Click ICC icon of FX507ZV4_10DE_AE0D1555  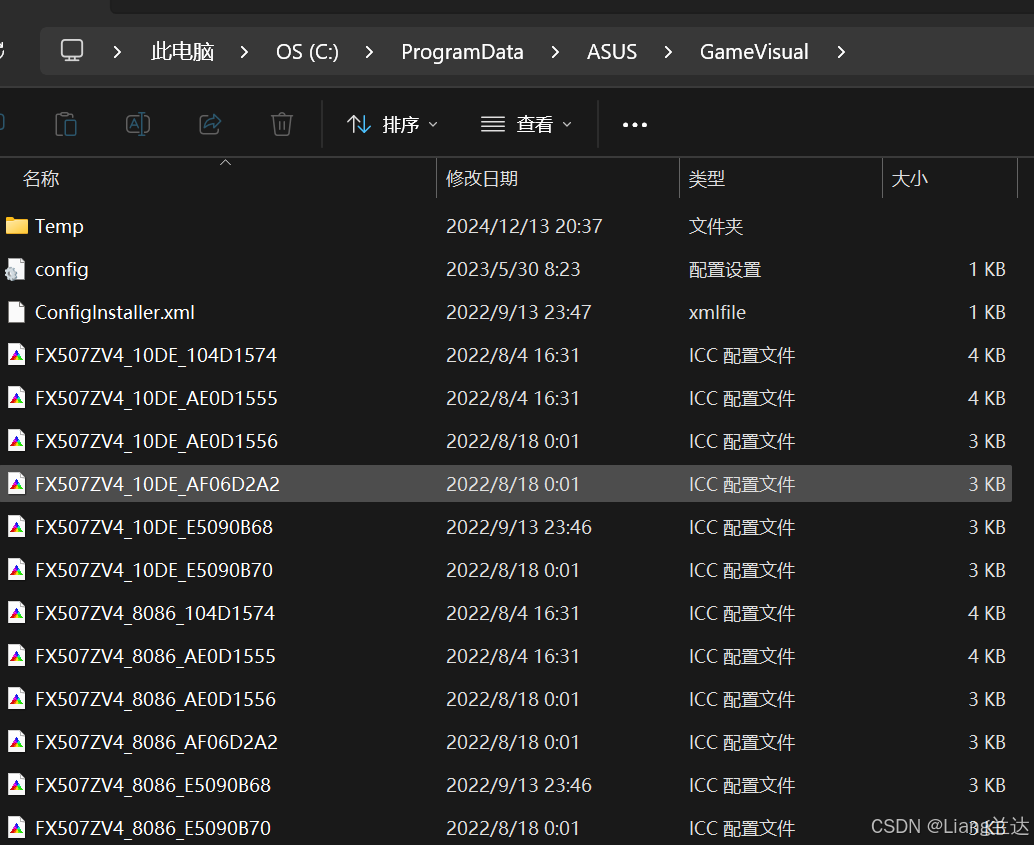point(16,398)
